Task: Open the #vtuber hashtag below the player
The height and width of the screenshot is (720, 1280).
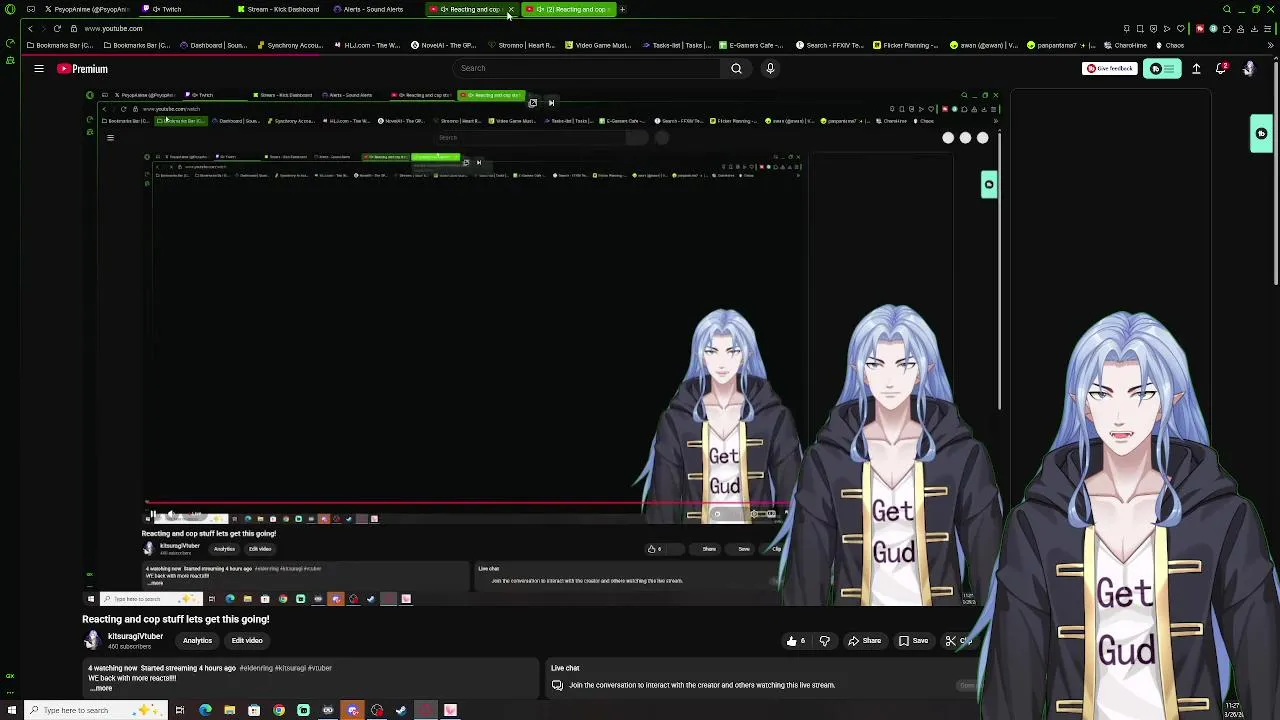Action: click(x=319, y=668)
